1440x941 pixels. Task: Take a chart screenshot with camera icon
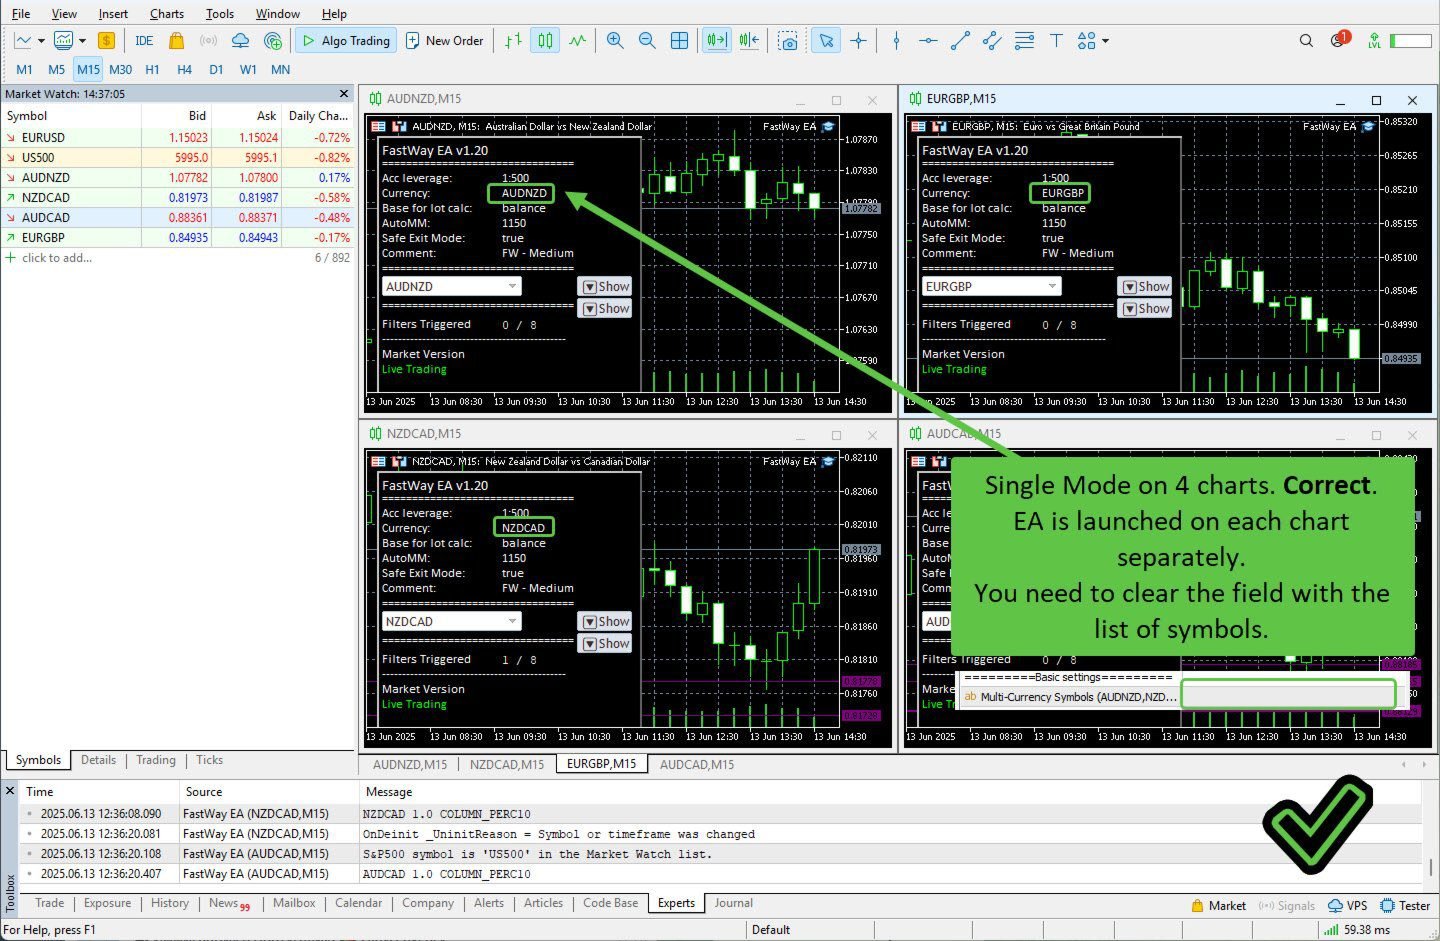tap(789, 41)
